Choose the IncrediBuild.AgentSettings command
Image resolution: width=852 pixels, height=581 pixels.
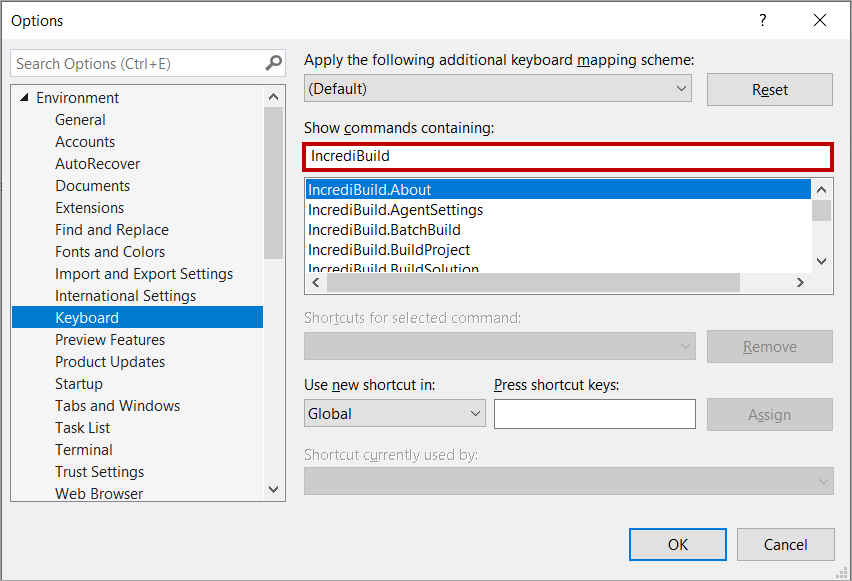395,210
